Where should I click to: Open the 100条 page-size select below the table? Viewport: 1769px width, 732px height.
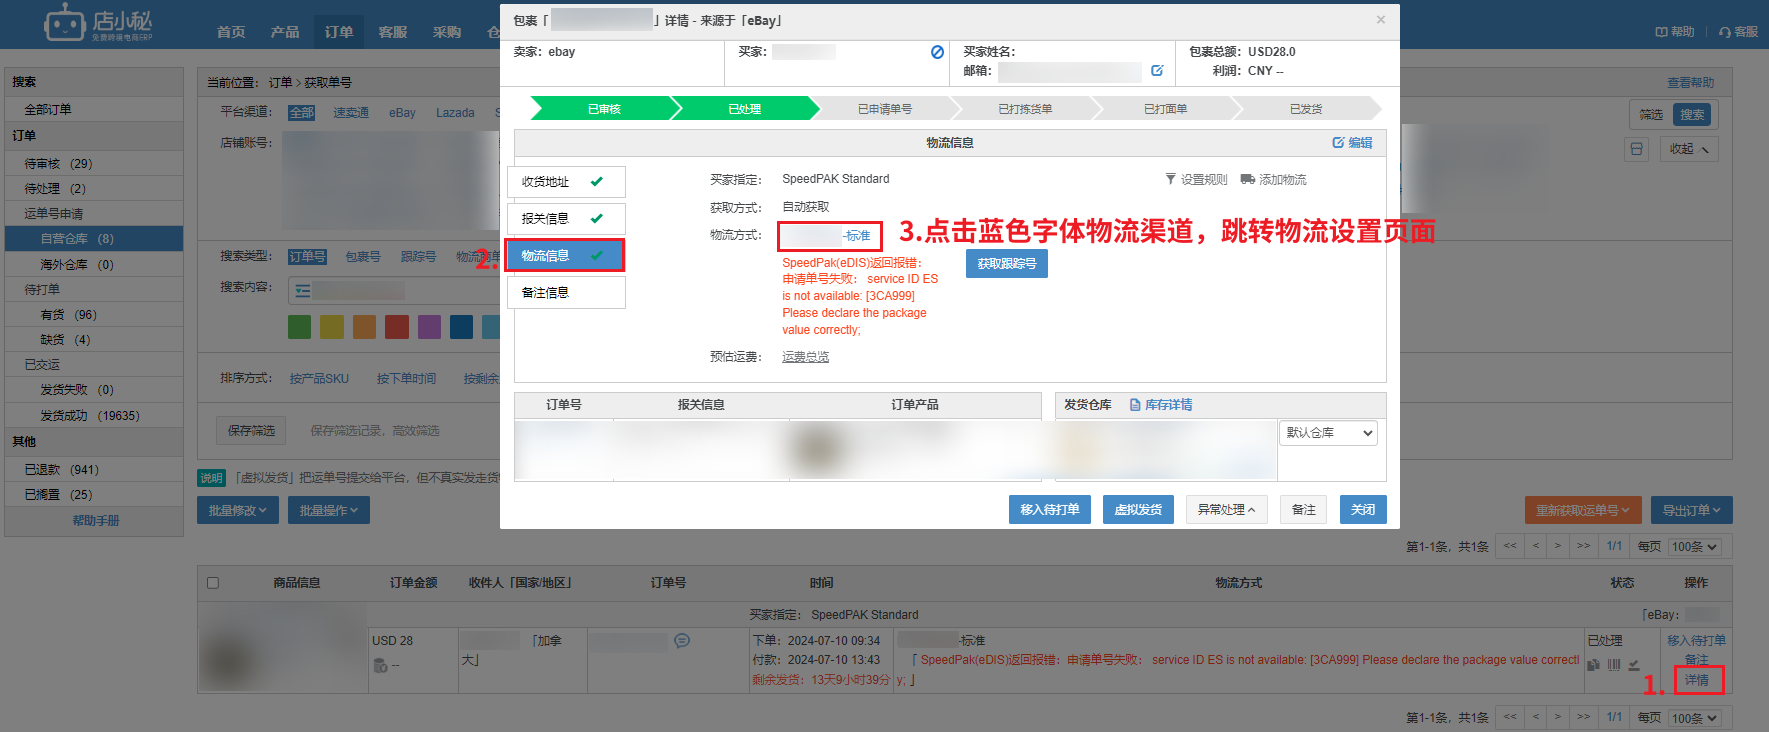(x=1695, y=718)
